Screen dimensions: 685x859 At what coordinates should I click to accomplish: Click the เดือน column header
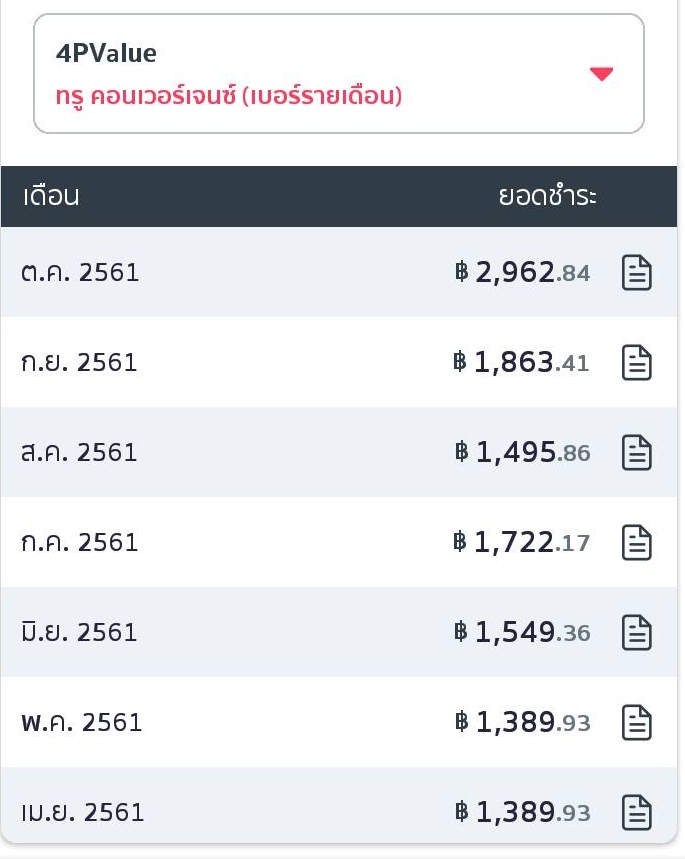tap(51, 196)
